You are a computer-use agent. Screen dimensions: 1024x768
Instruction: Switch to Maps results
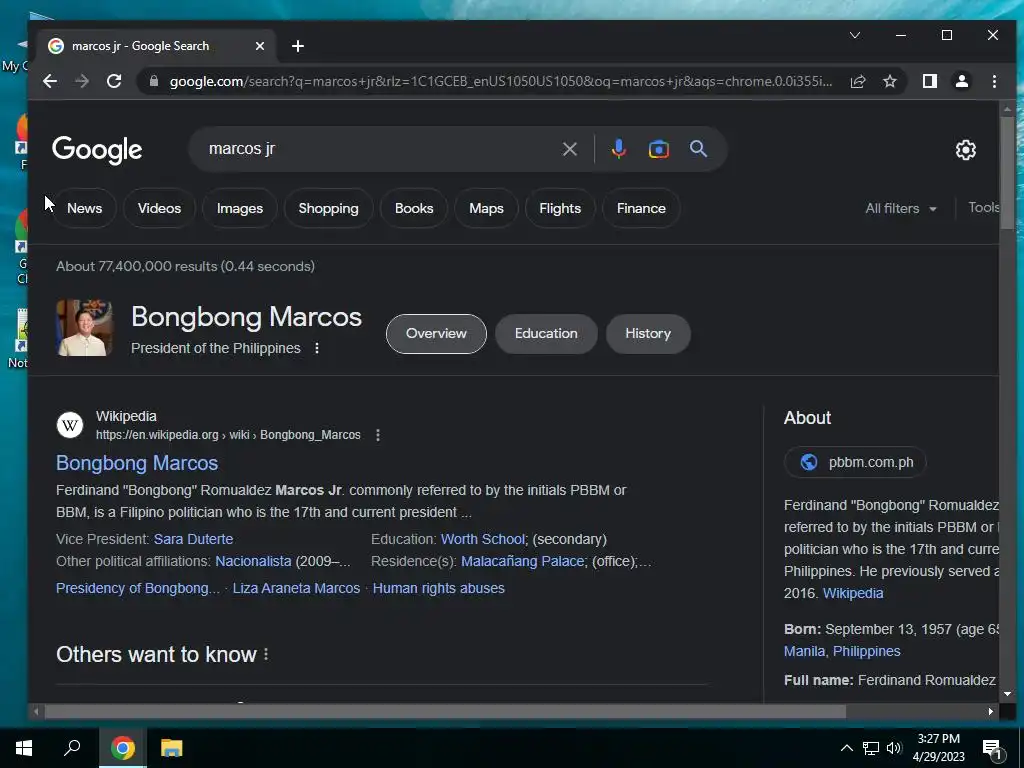click(x=487, y=208)
